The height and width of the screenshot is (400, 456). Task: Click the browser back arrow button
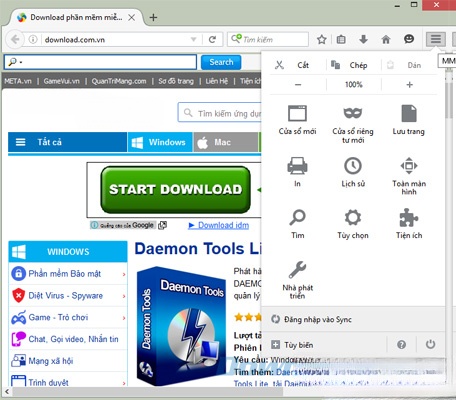(15, 39)
